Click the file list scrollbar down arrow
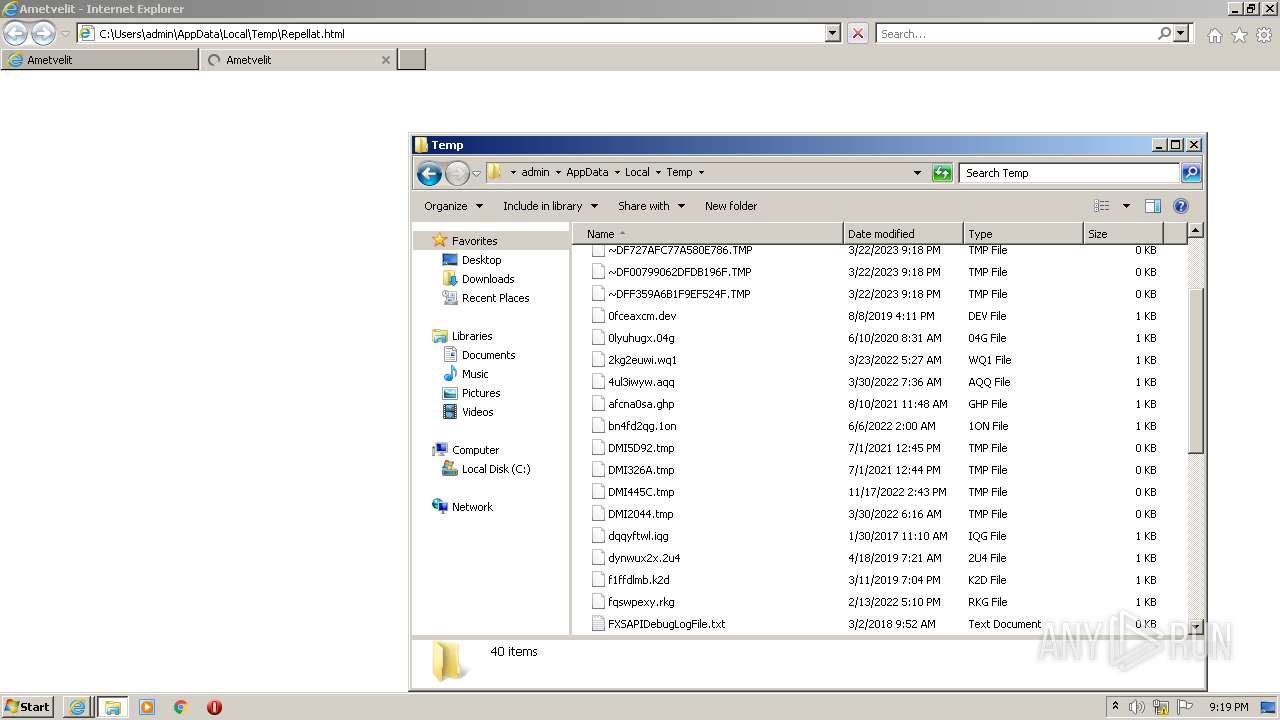Viewport: 1280px width, 720px height. (x=1195, y=627)
